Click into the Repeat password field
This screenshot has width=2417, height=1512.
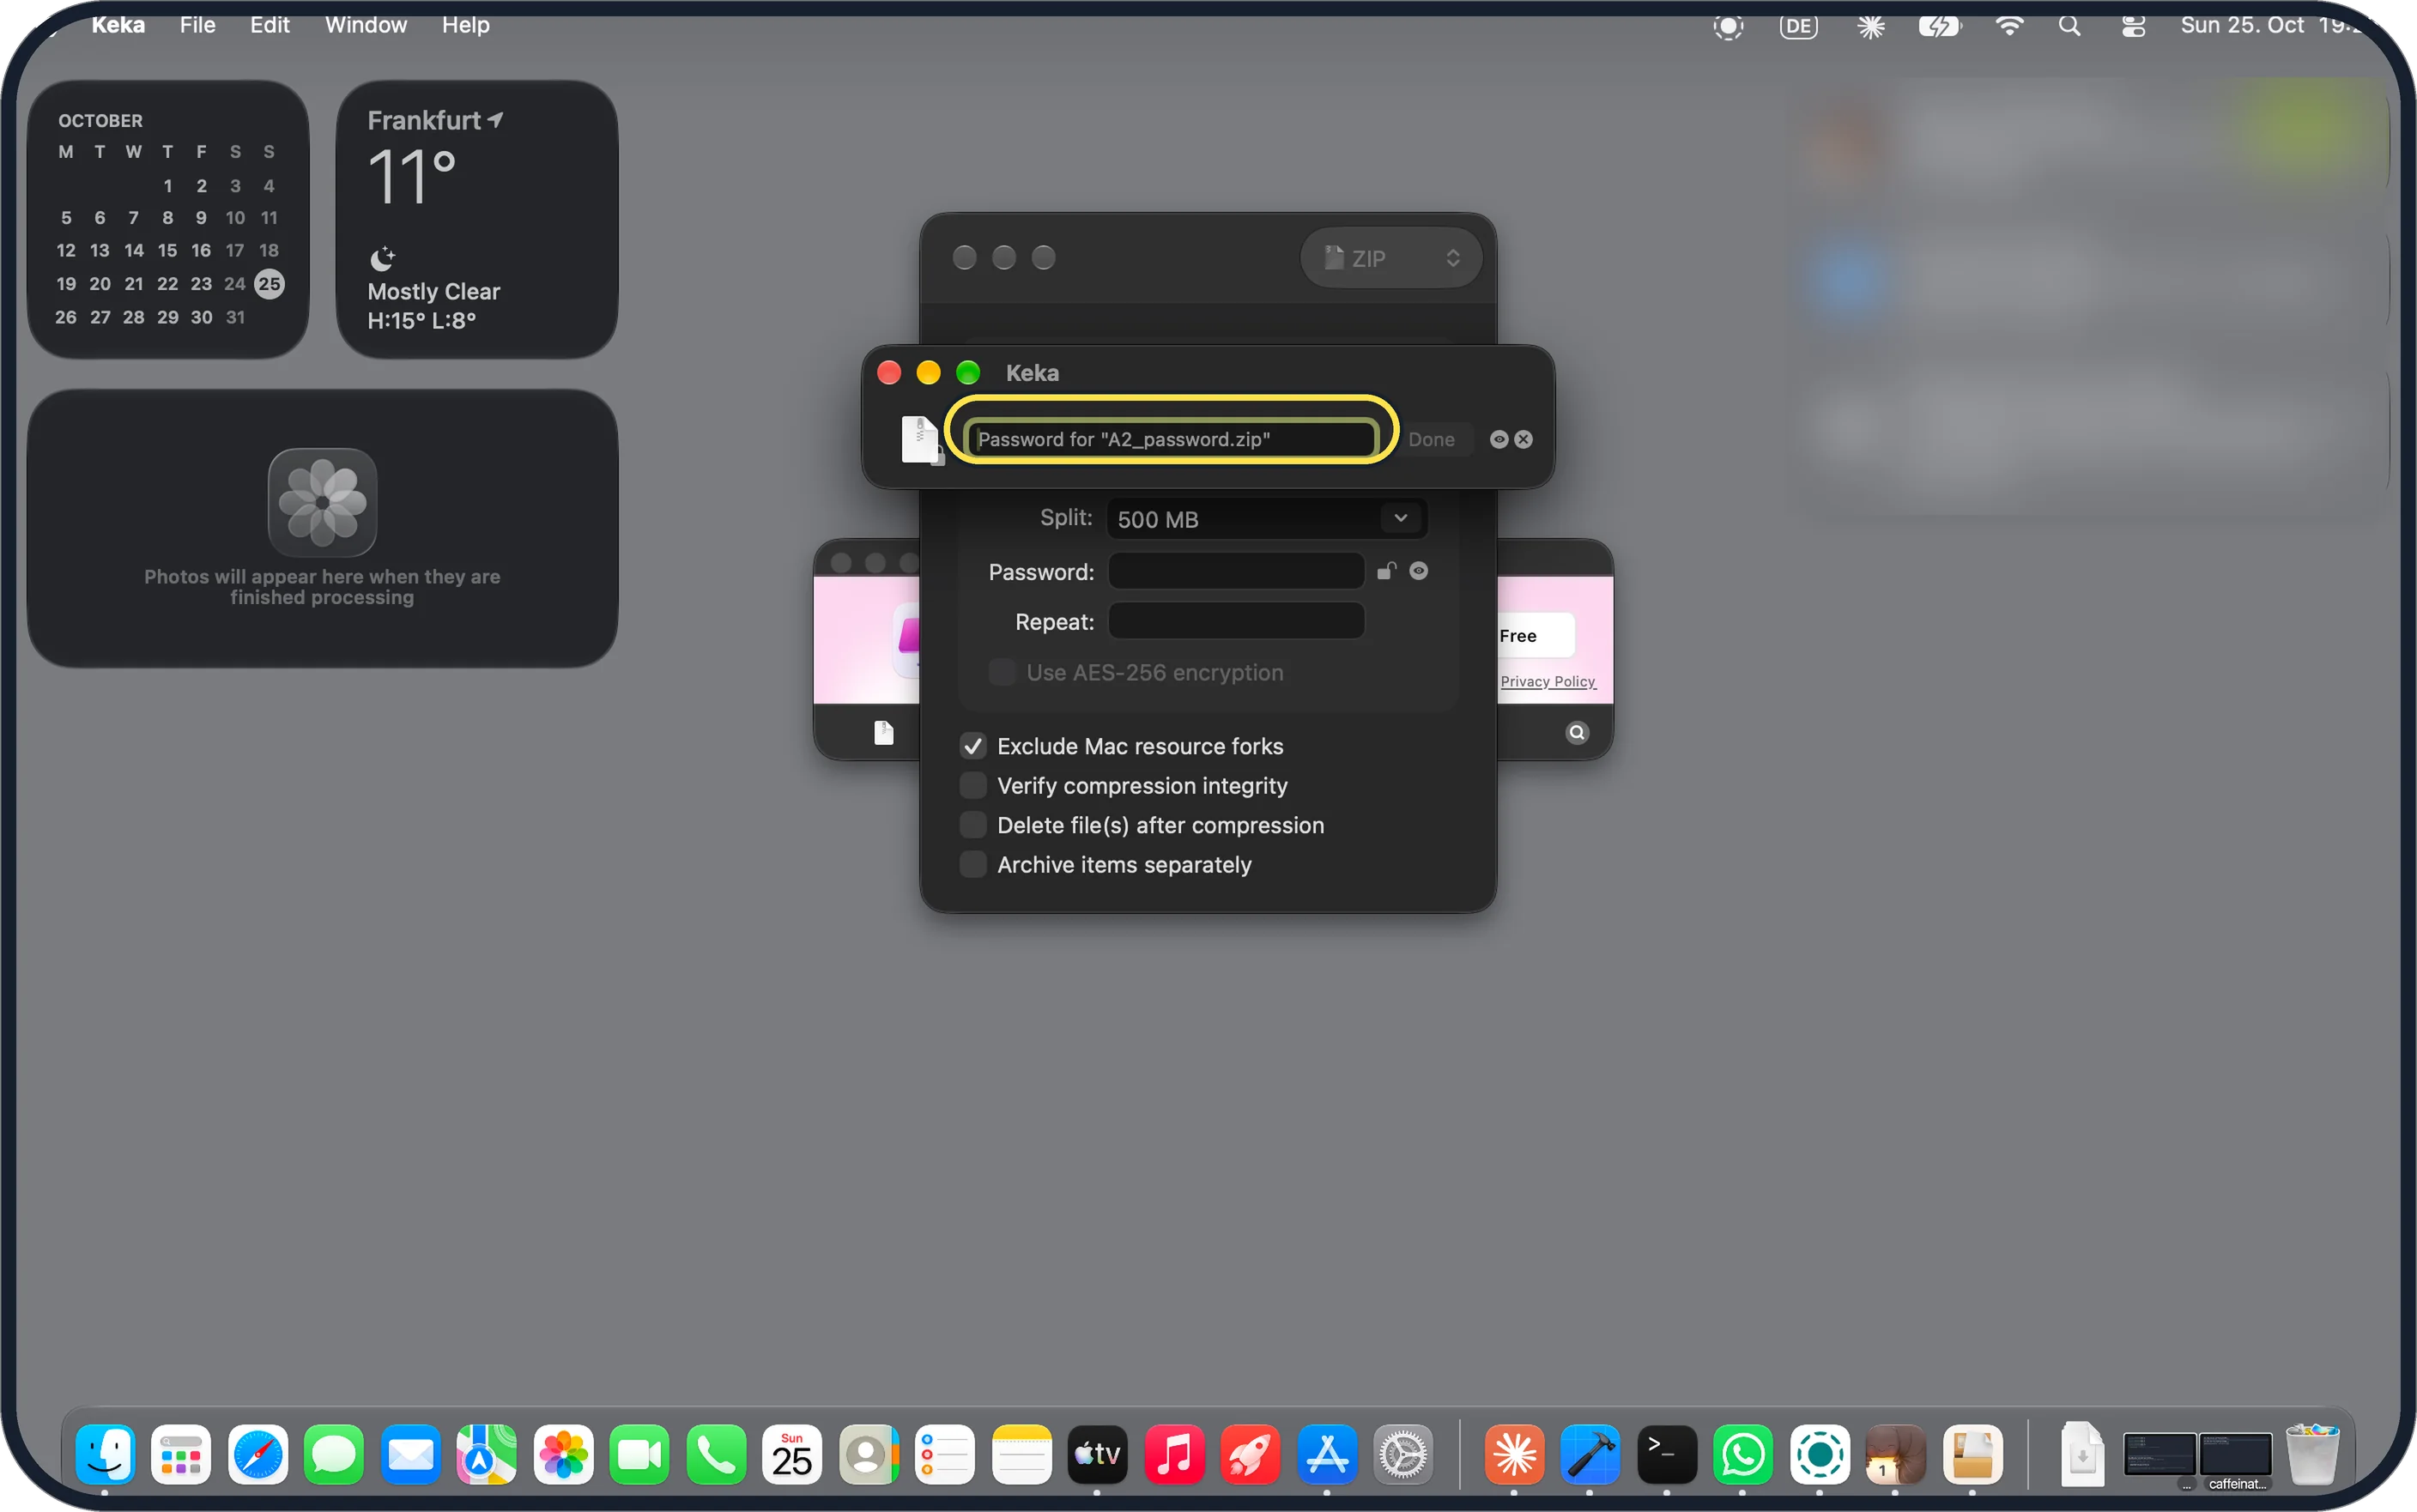point(1236,621)
